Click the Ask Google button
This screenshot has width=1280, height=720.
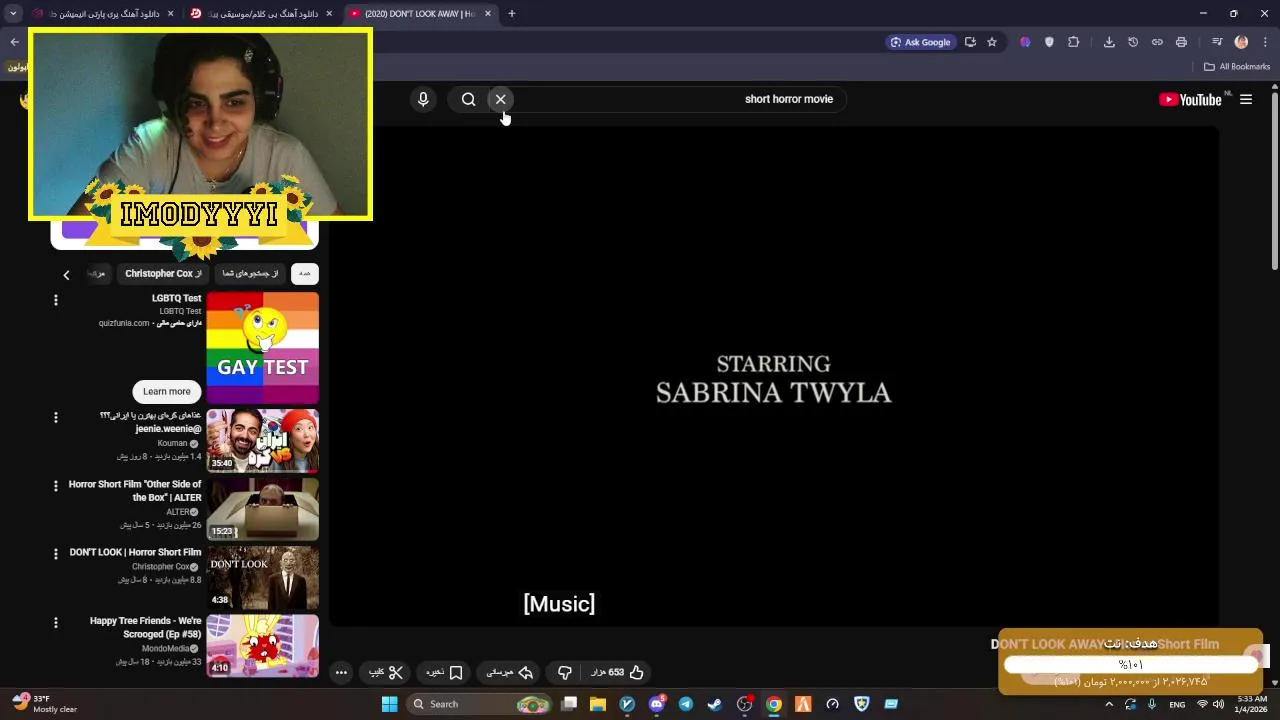tap(919, 42)
